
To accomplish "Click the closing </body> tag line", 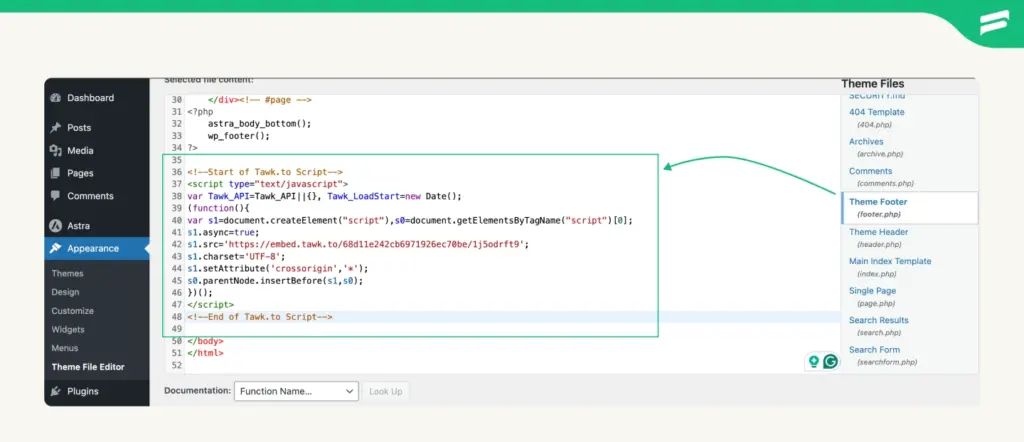I will pyautogui.click(x=205, y=341).
